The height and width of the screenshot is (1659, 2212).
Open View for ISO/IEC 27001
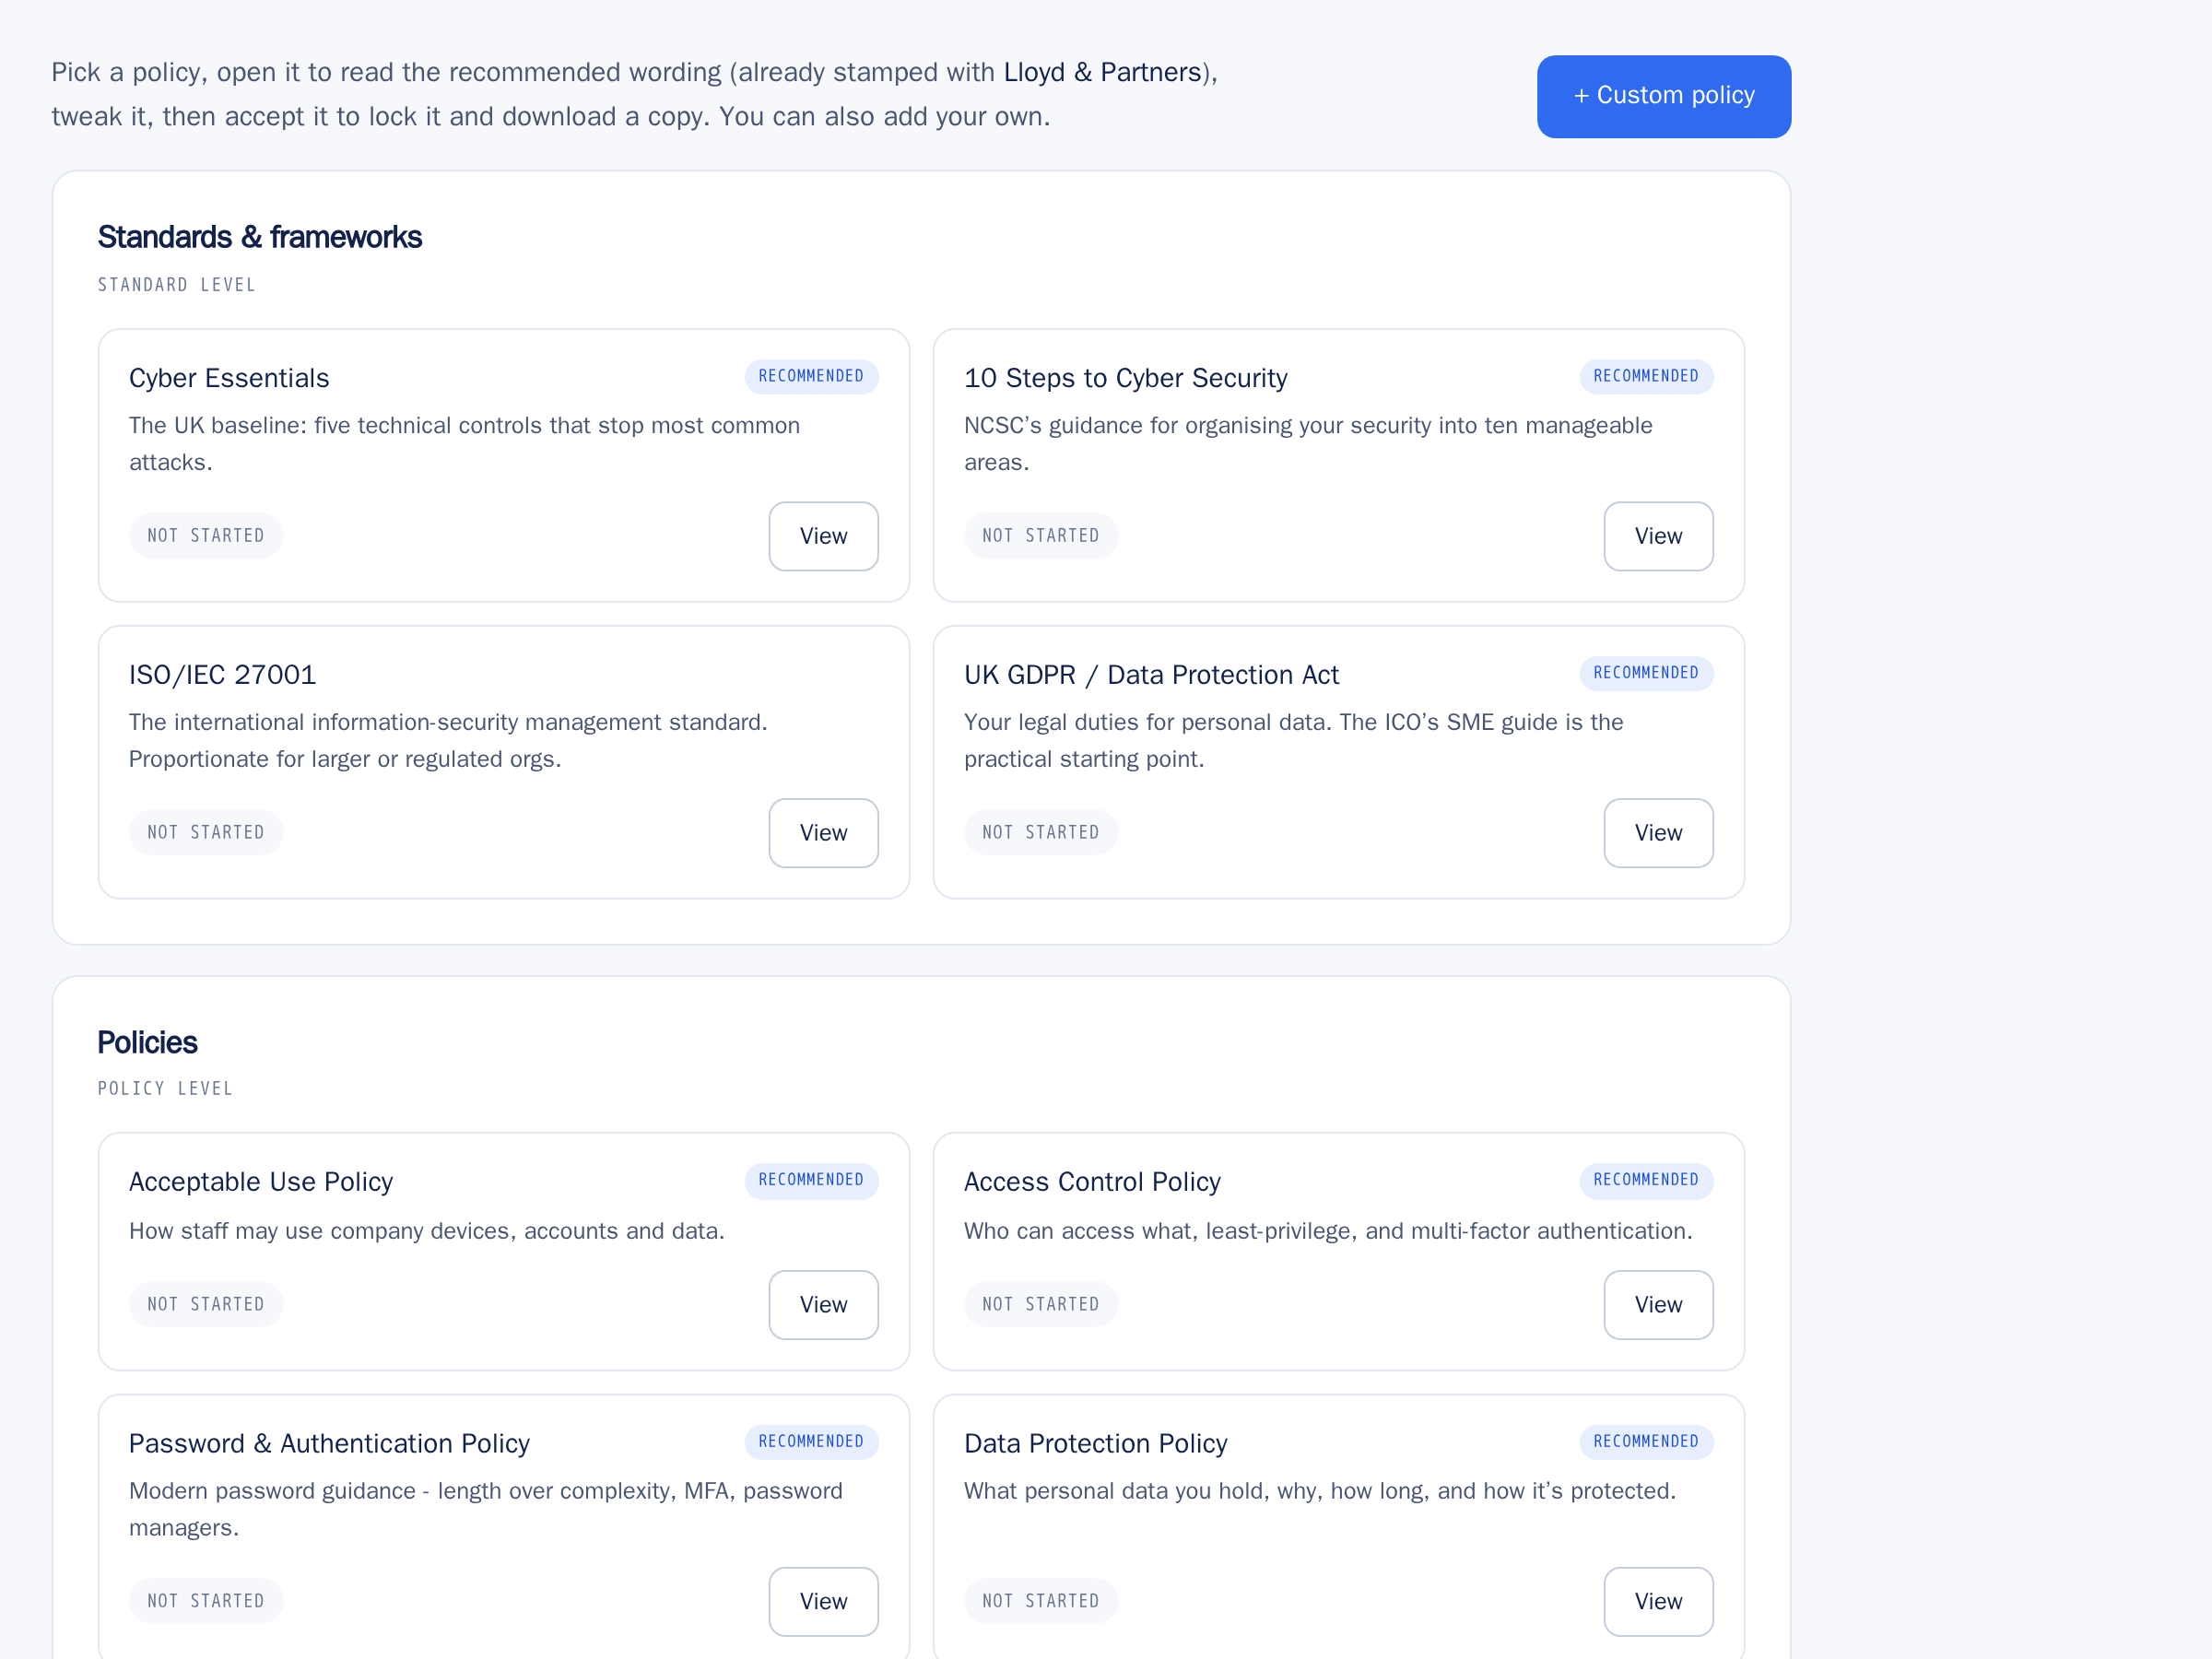pos(823,833)
